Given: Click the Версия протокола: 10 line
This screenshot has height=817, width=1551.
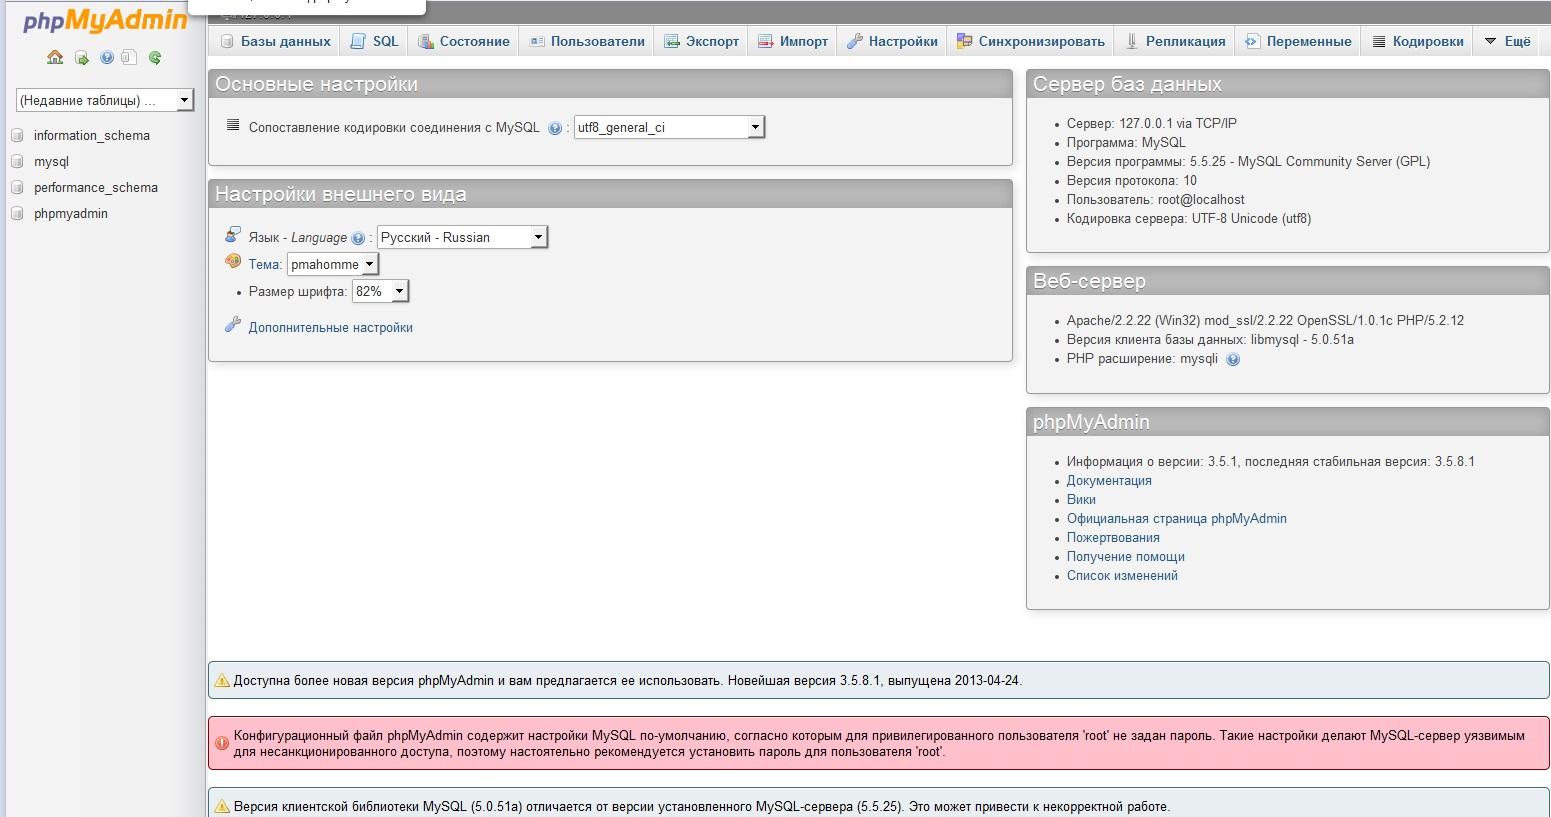Looking at the screenshot, I should click(1132, 181).
